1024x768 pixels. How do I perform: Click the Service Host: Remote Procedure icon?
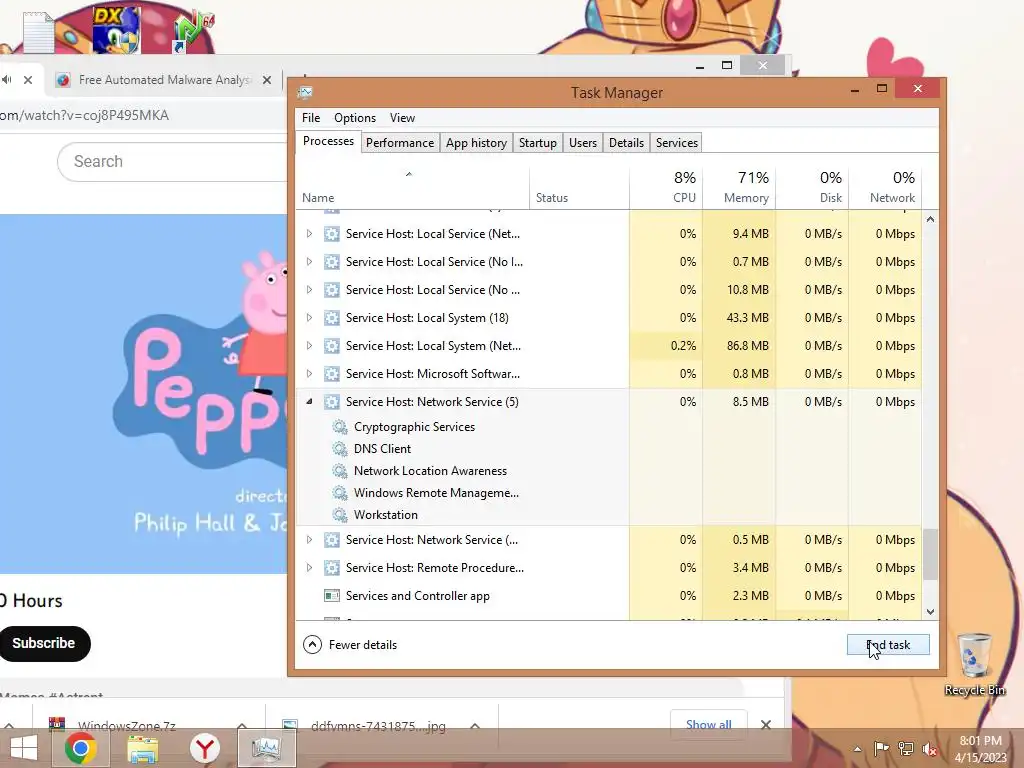[332, 568]
